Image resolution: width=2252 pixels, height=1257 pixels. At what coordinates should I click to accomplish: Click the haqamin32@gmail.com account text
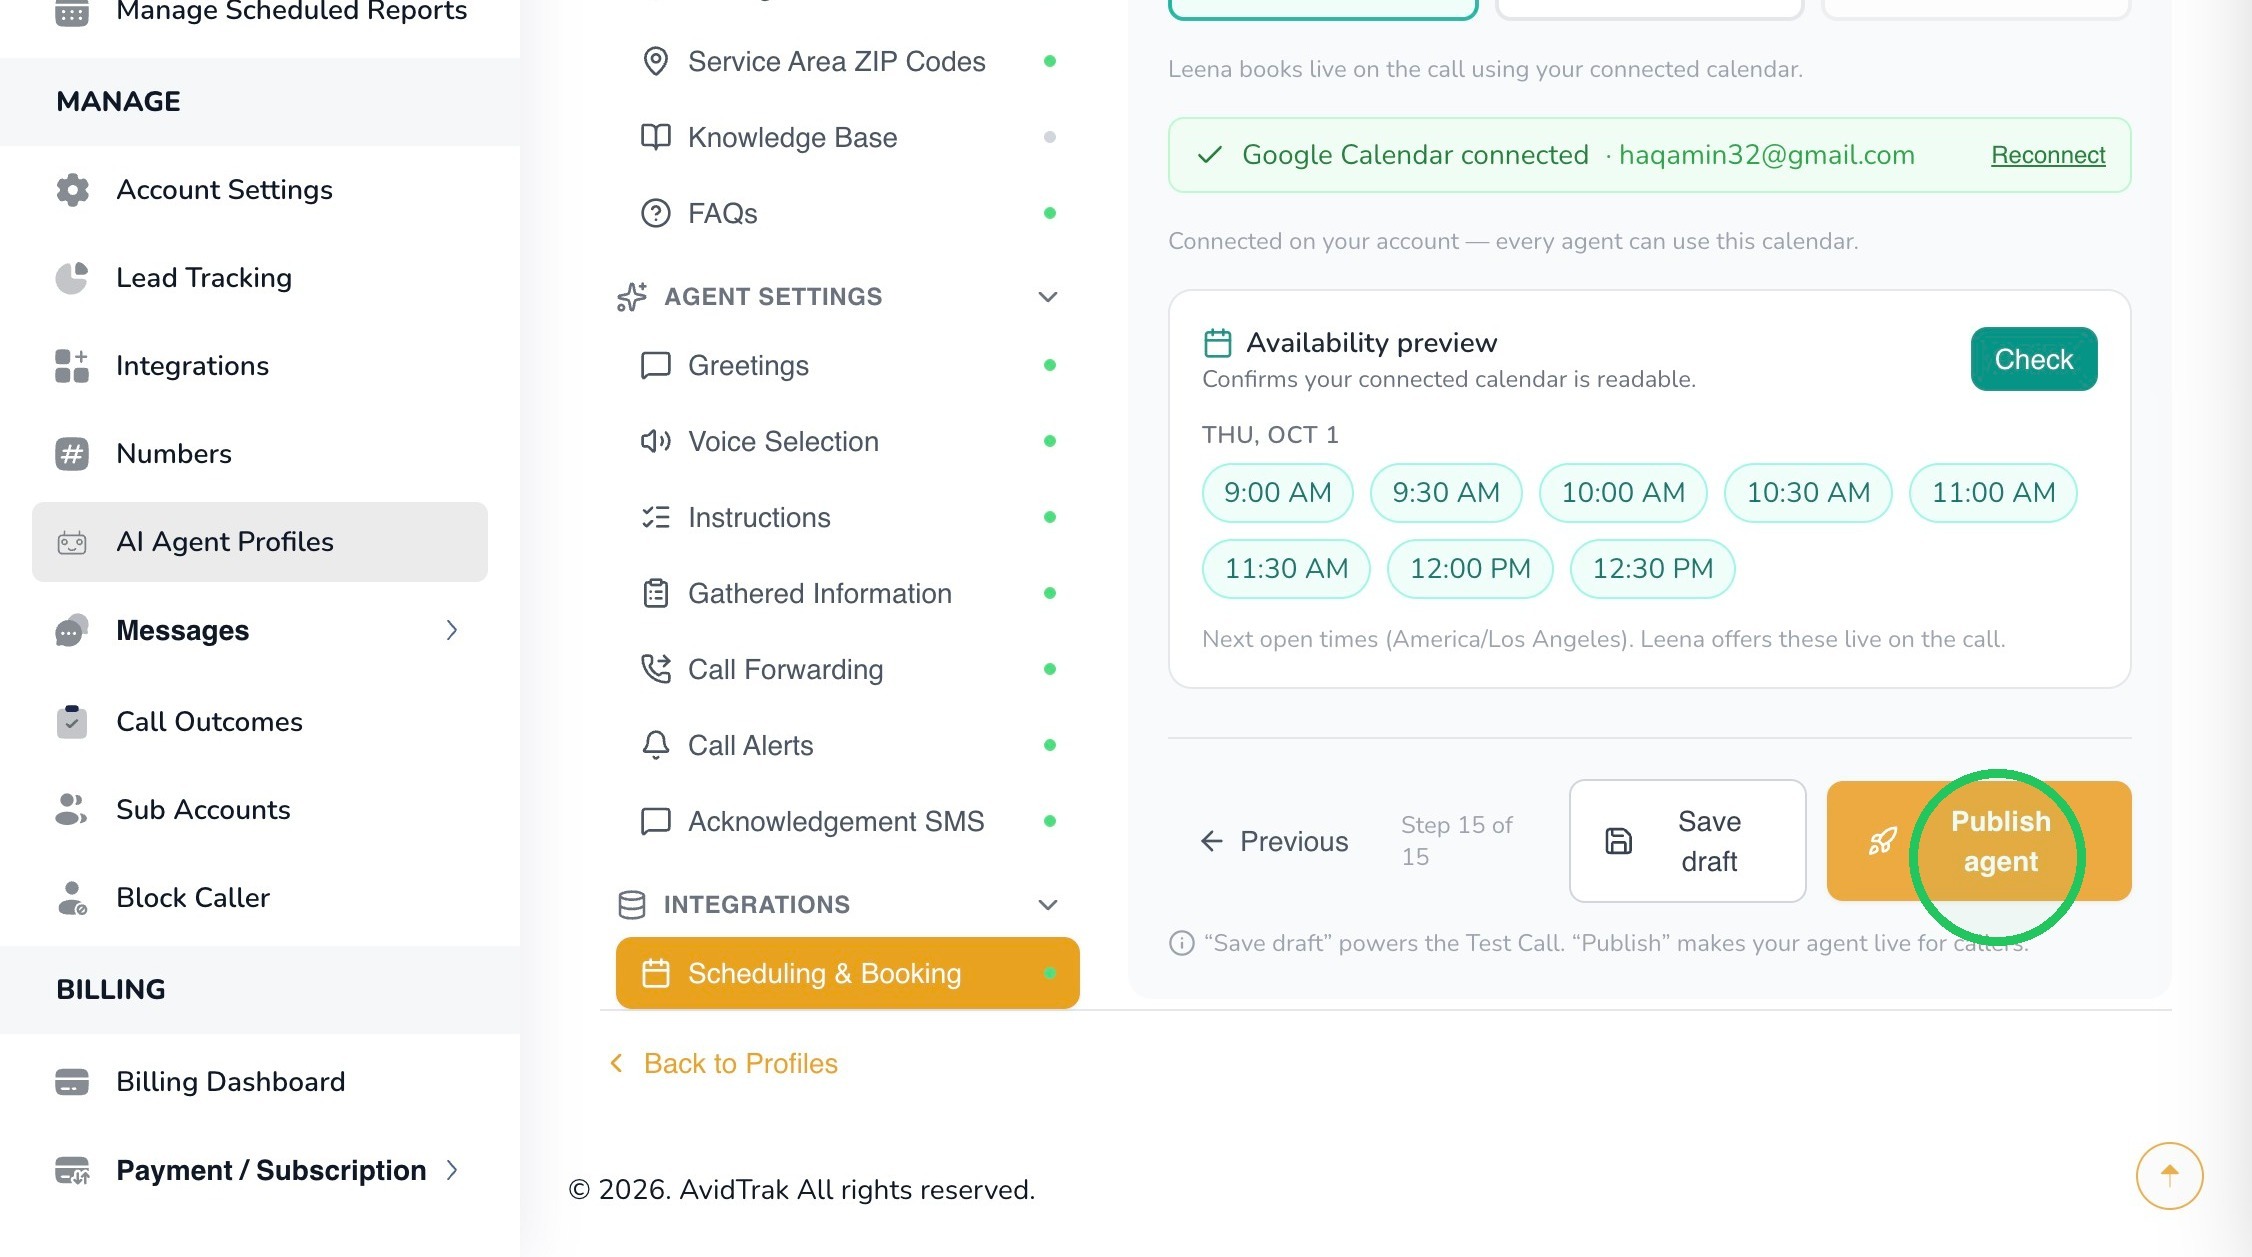1767,155
